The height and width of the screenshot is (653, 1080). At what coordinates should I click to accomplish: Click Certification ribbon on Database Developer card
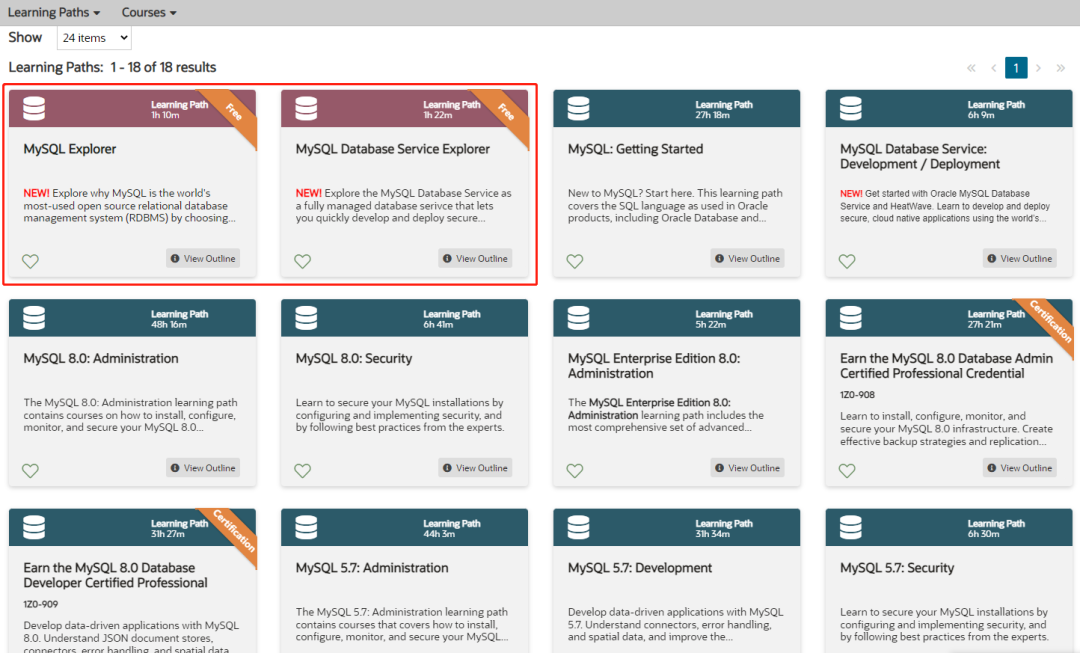(233, 530)
